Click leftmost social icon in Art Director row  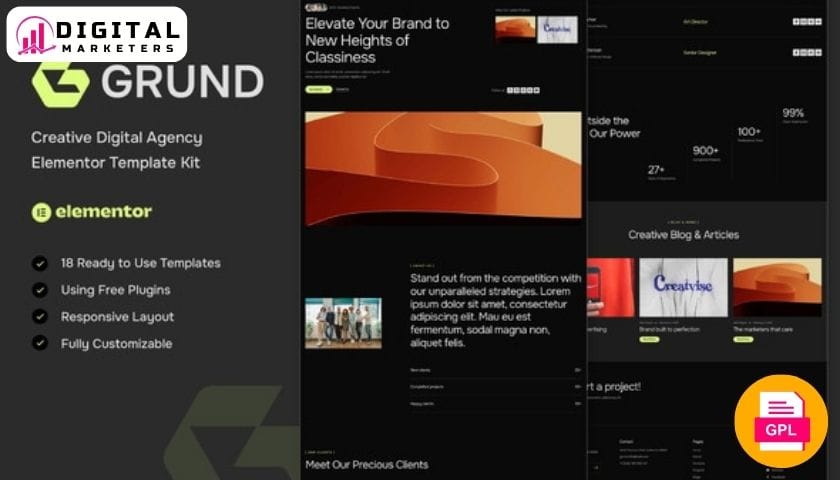[x=796, y=21]
